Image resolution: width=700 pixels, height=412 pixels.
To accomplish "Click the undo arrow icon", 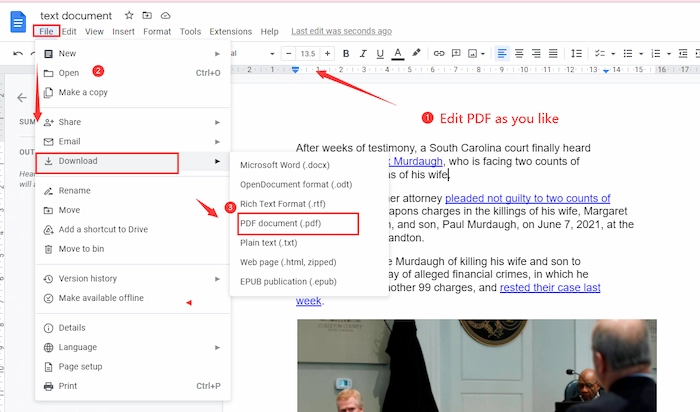I will point(18,54).
